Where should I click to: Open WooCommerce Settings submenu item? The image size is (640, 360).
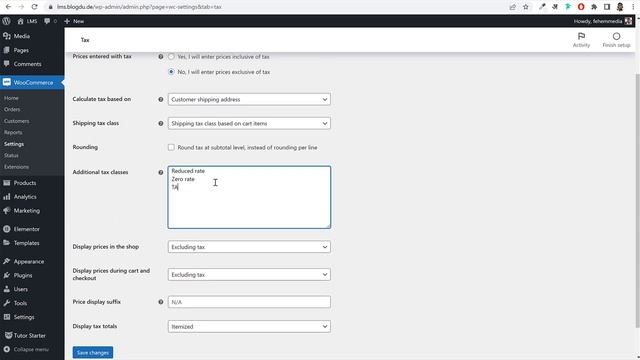(14, 144)
